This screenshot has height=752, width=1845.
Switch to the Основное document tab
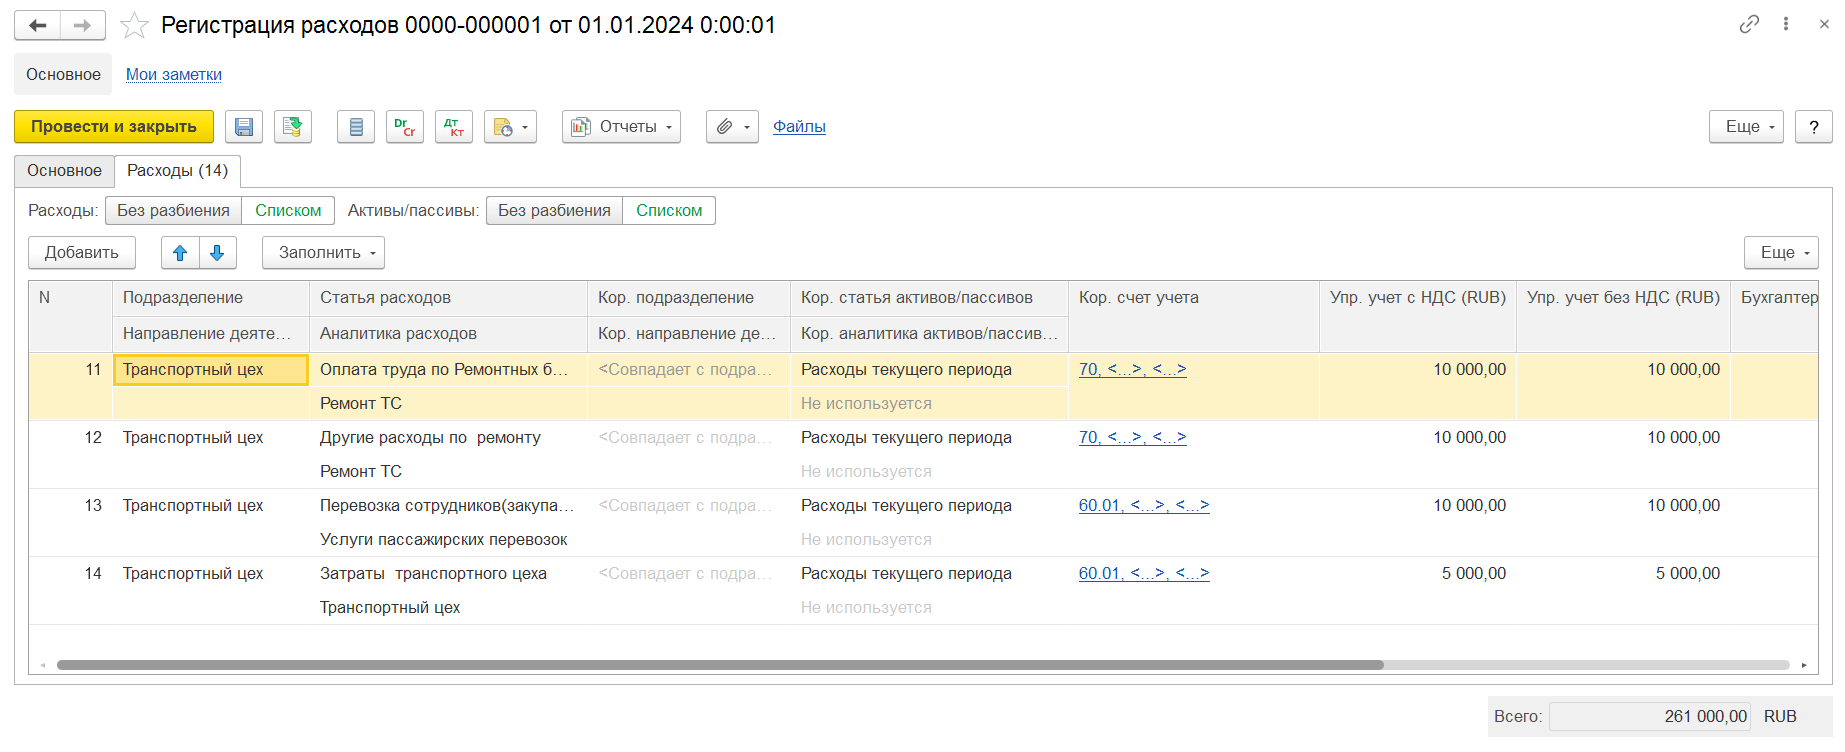tap(64, 171)
